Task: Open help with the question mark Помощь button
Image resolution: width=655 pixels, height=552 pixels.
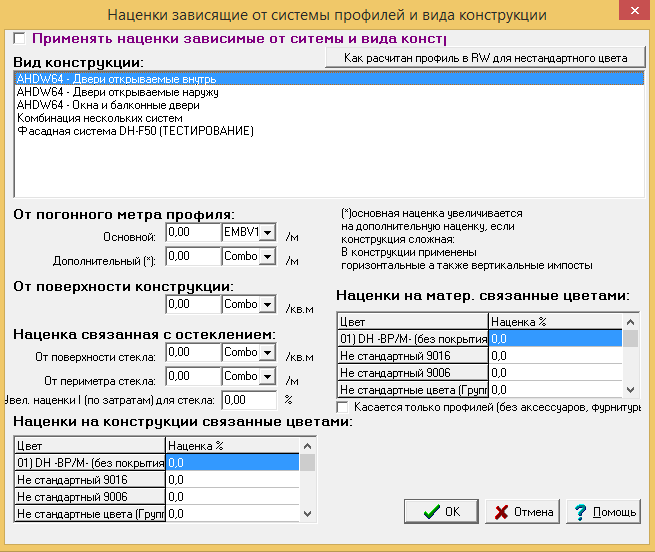Action: click(604, 511)
